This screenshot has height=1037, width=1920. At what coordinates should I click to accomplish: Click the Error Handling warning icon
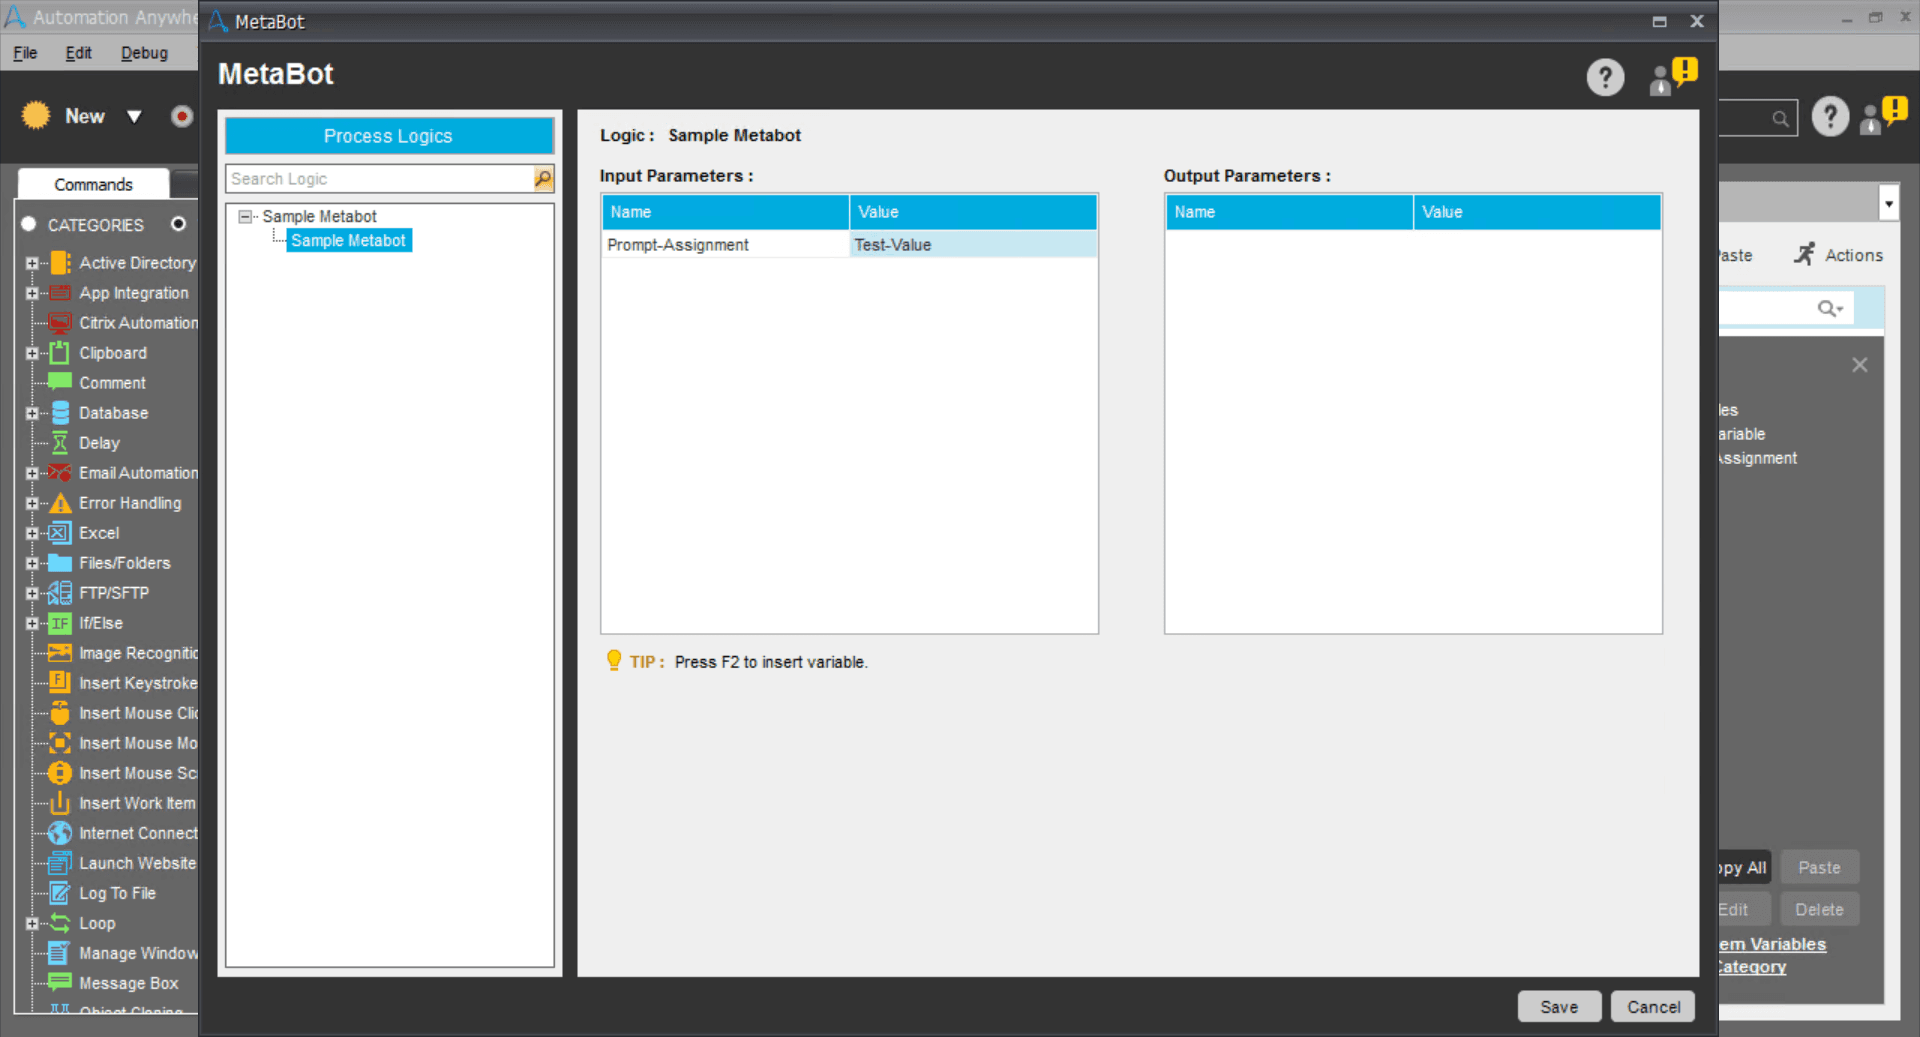coord(60,503)
